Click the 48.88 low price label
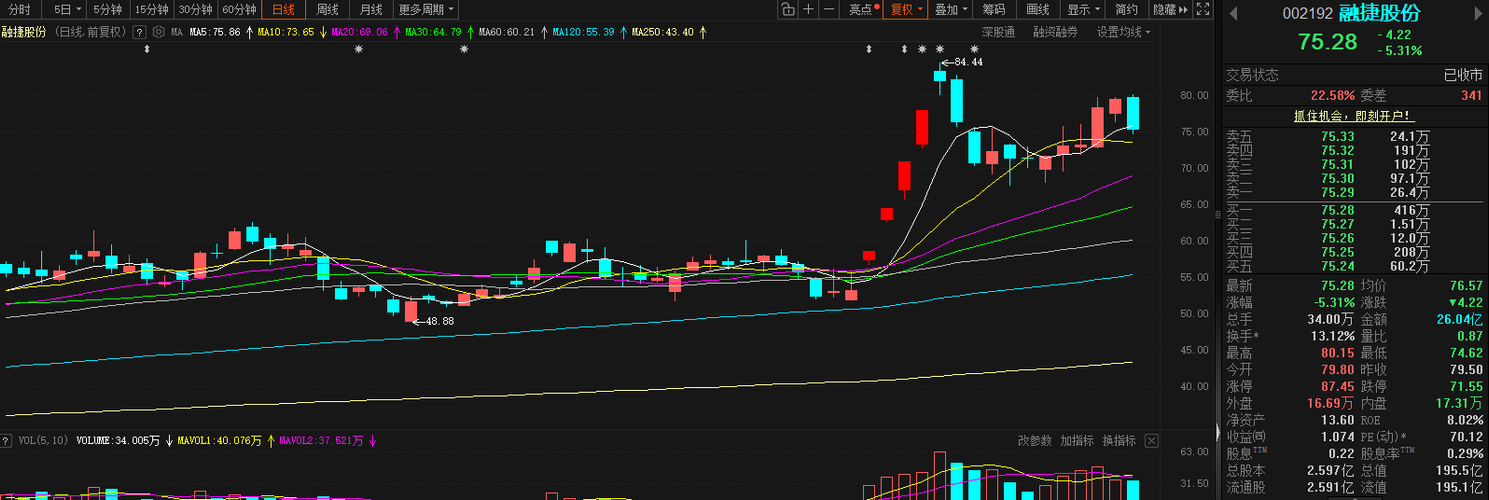Image resolution: width=1489 pixels, height=500 pixels. (x=440, y=321)
